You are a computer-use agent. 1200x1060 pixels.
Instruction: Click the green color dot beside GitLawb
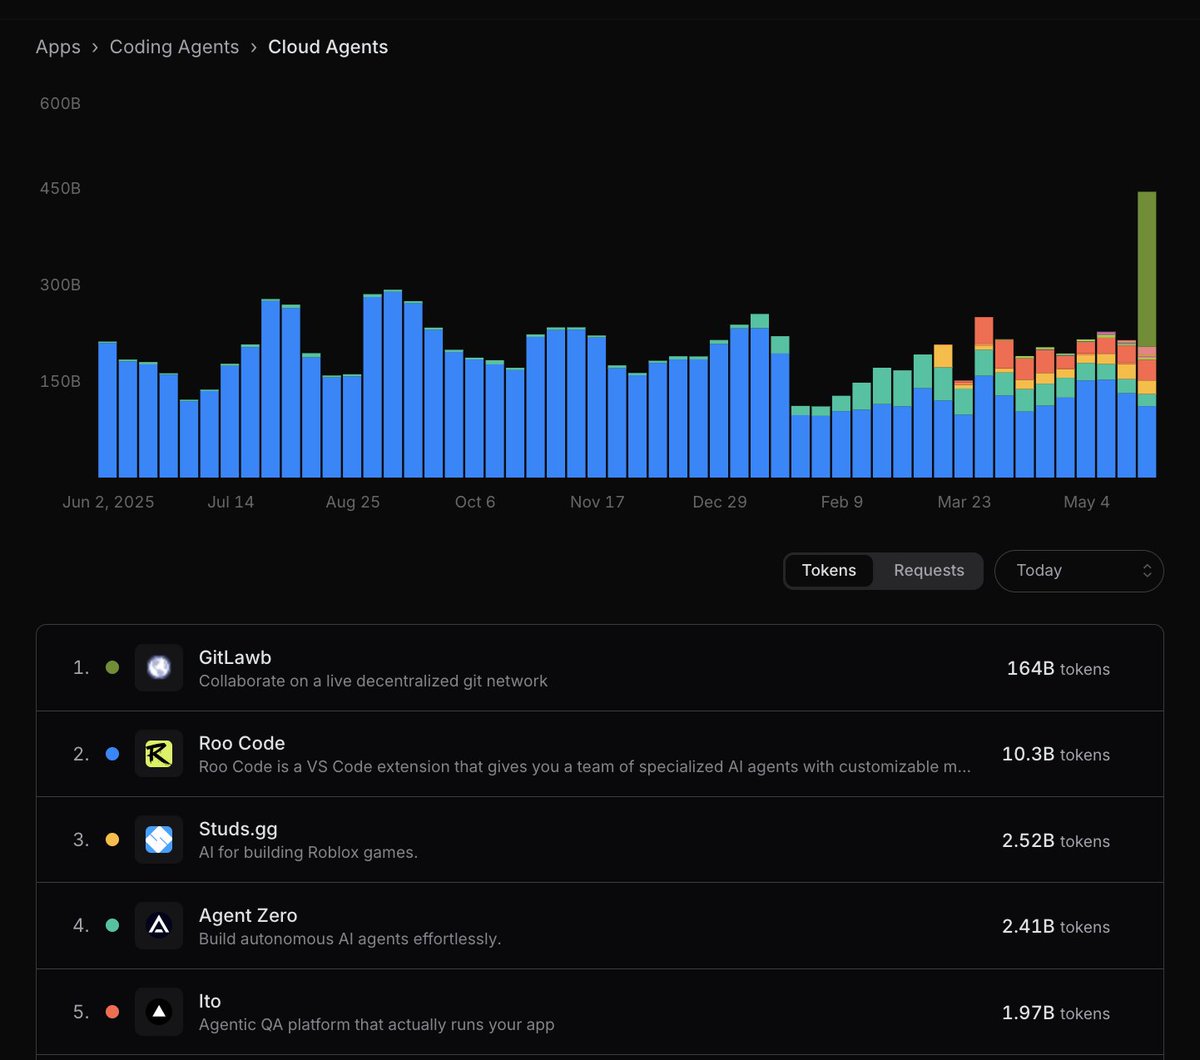[x=112, y=668]
